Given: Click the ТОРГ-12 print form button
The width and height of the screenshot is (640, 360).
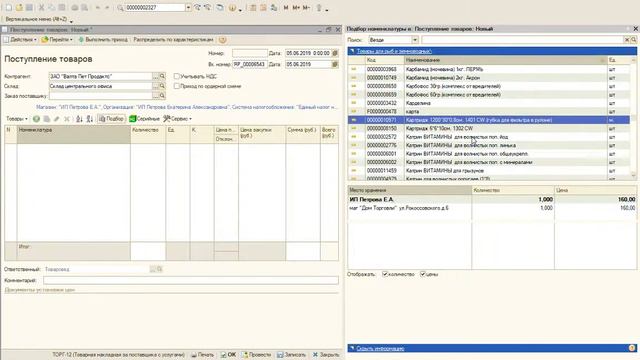Looking at the screenshot, I should tap(118, 355).
